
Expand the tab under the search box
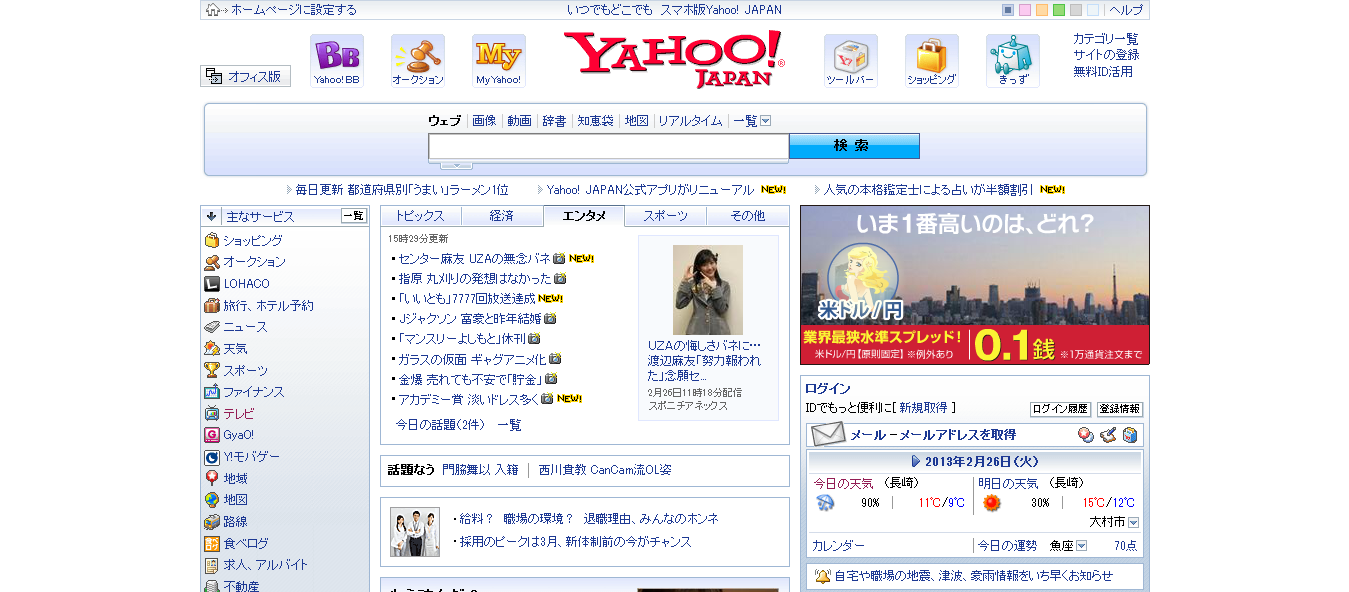(456, 165)
